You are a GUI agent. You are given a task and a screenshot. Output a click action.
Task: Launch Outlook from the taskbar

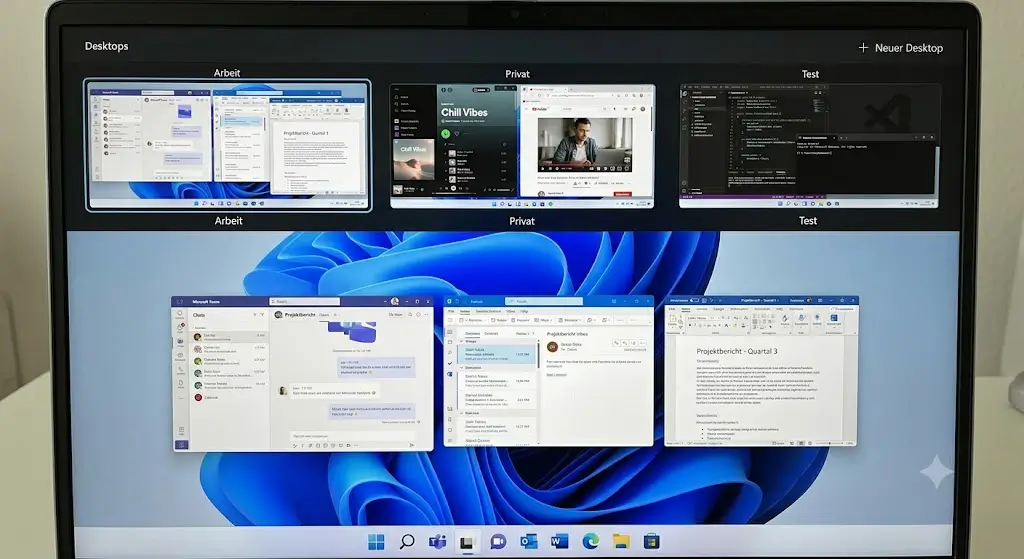(528, 541)
